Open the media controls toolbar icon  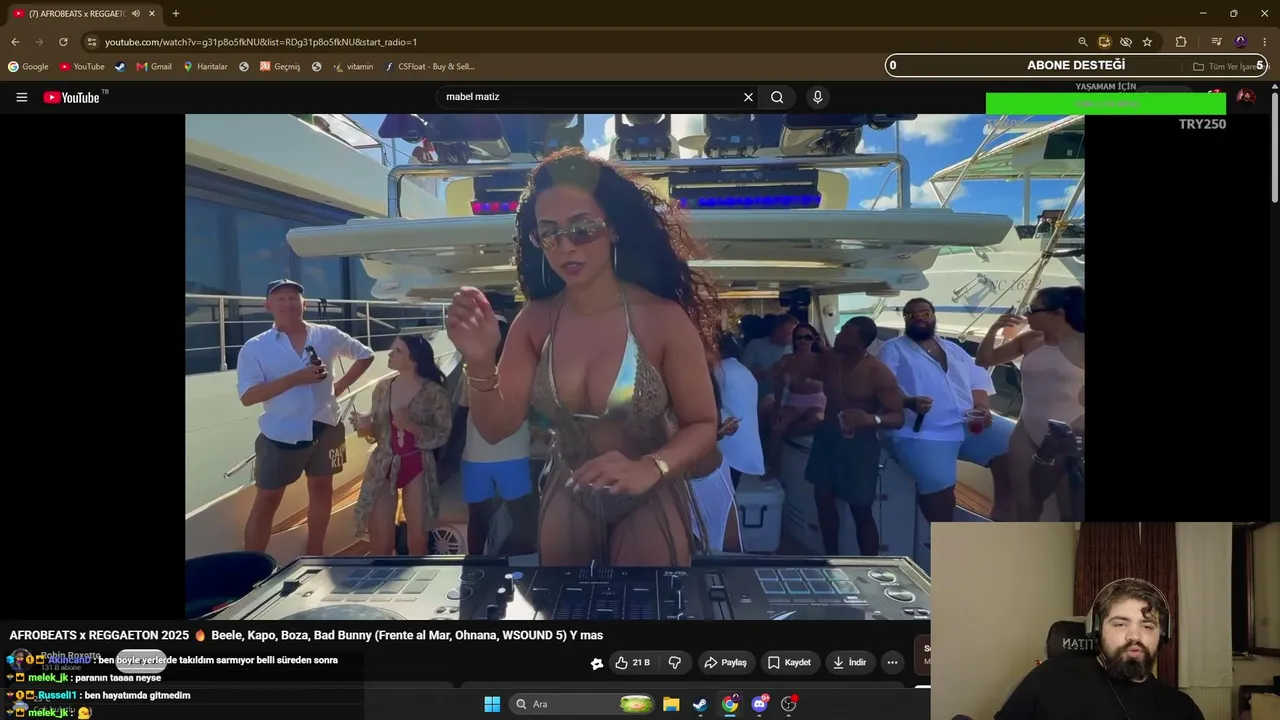point(1216,42)
